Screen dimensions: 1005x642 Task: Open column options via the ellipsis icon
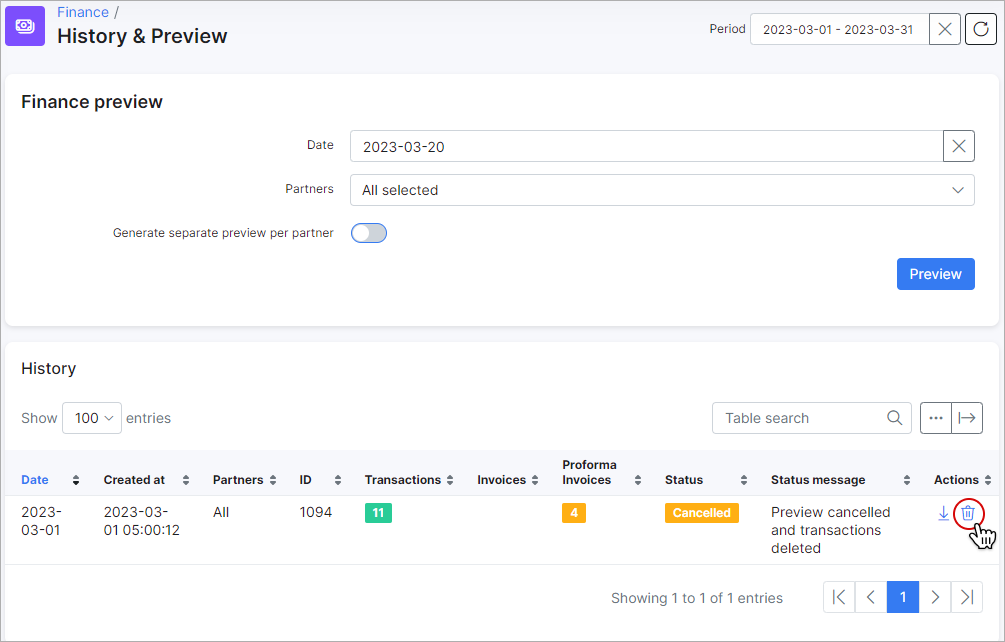click(x=935, y=417)
